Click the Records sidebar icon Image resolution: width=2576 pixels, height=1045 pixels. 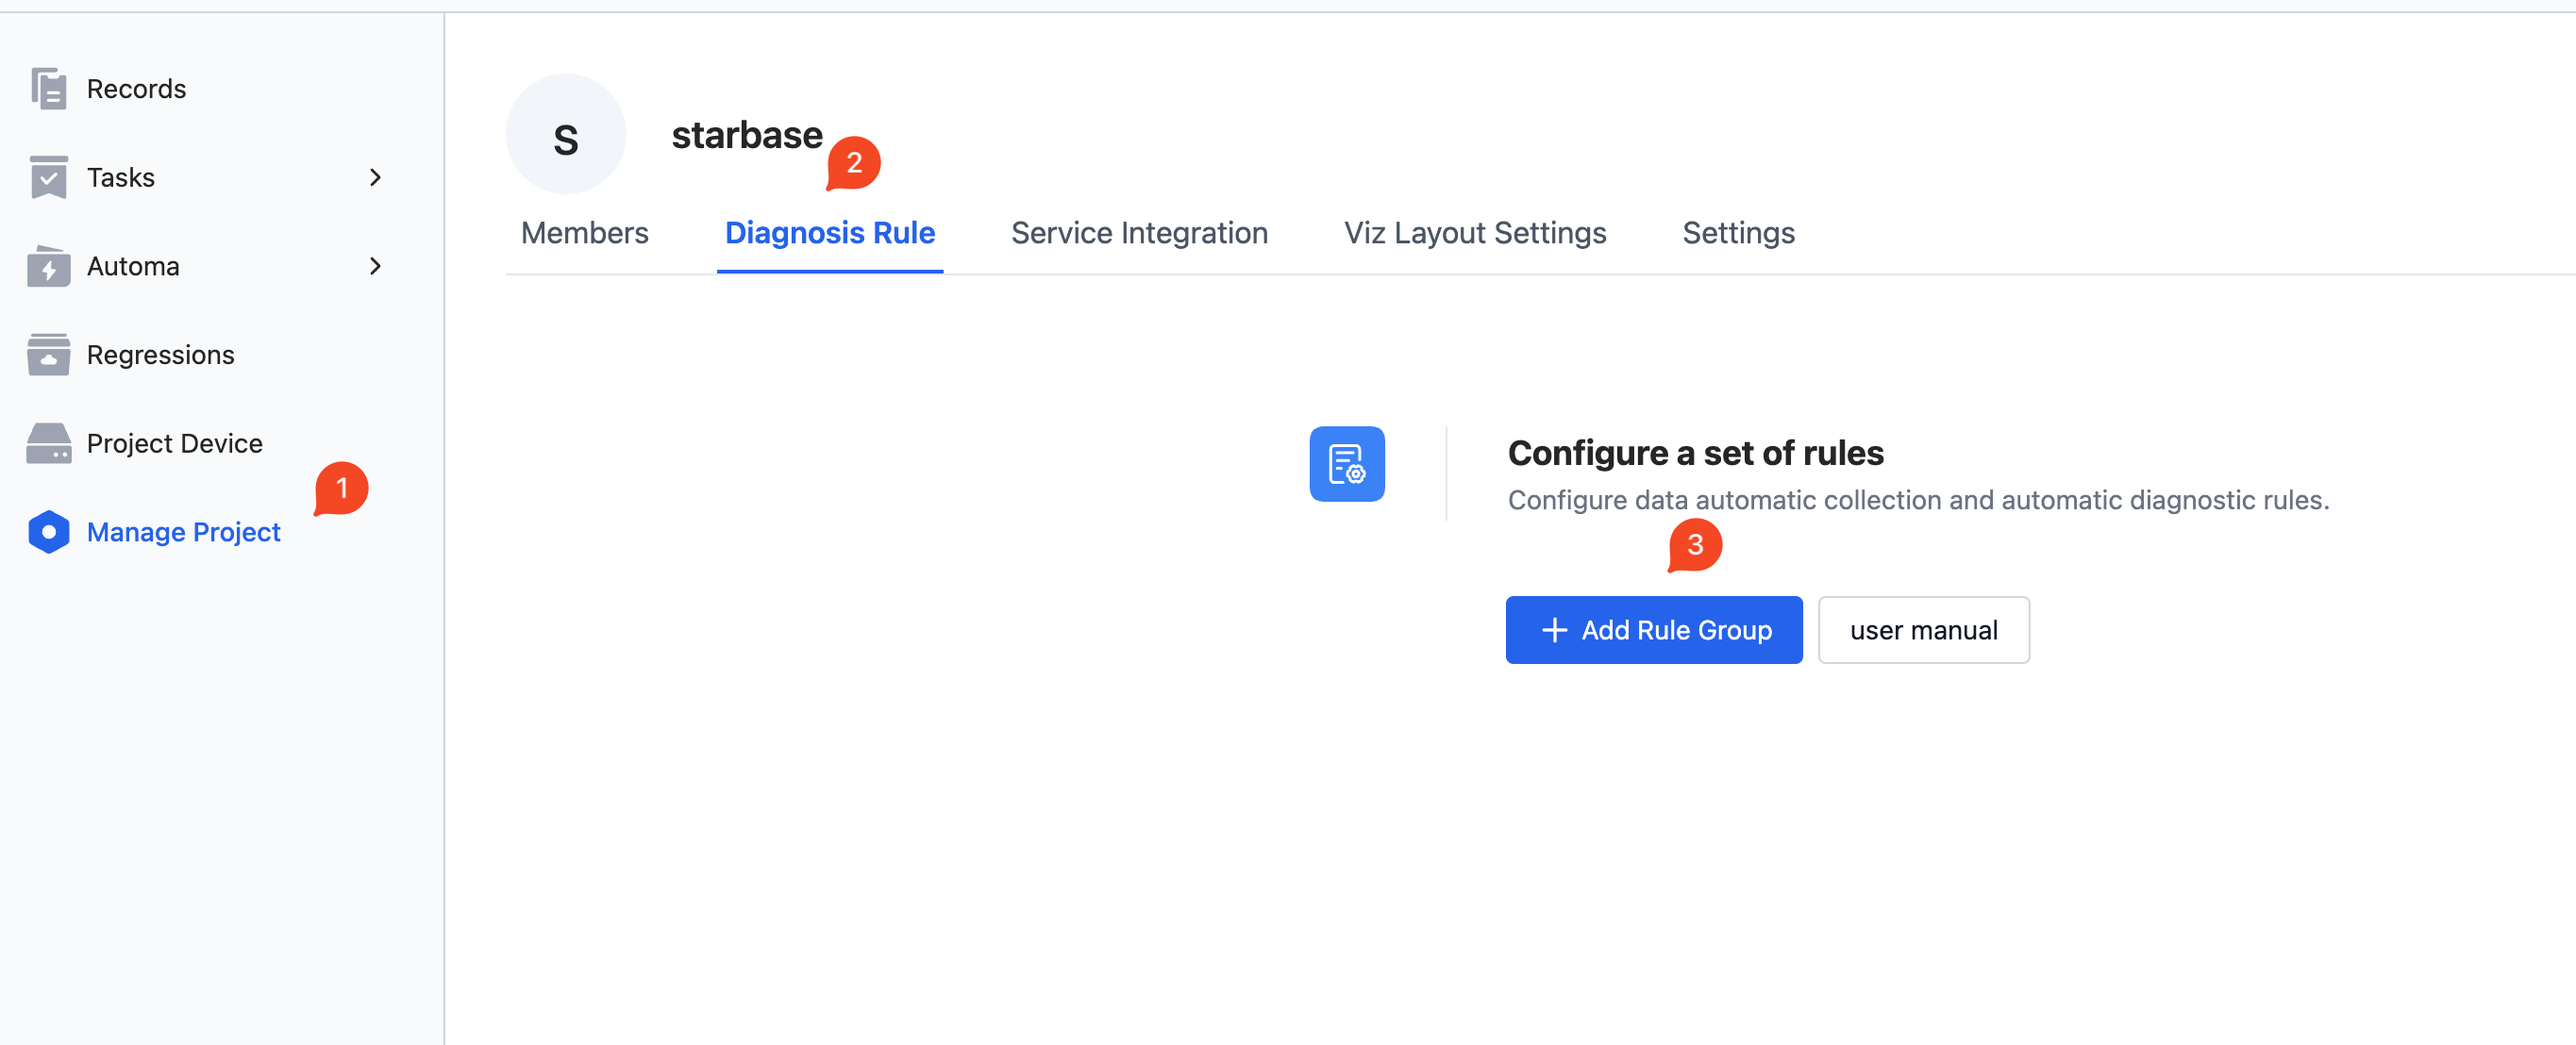pos(48,89)
